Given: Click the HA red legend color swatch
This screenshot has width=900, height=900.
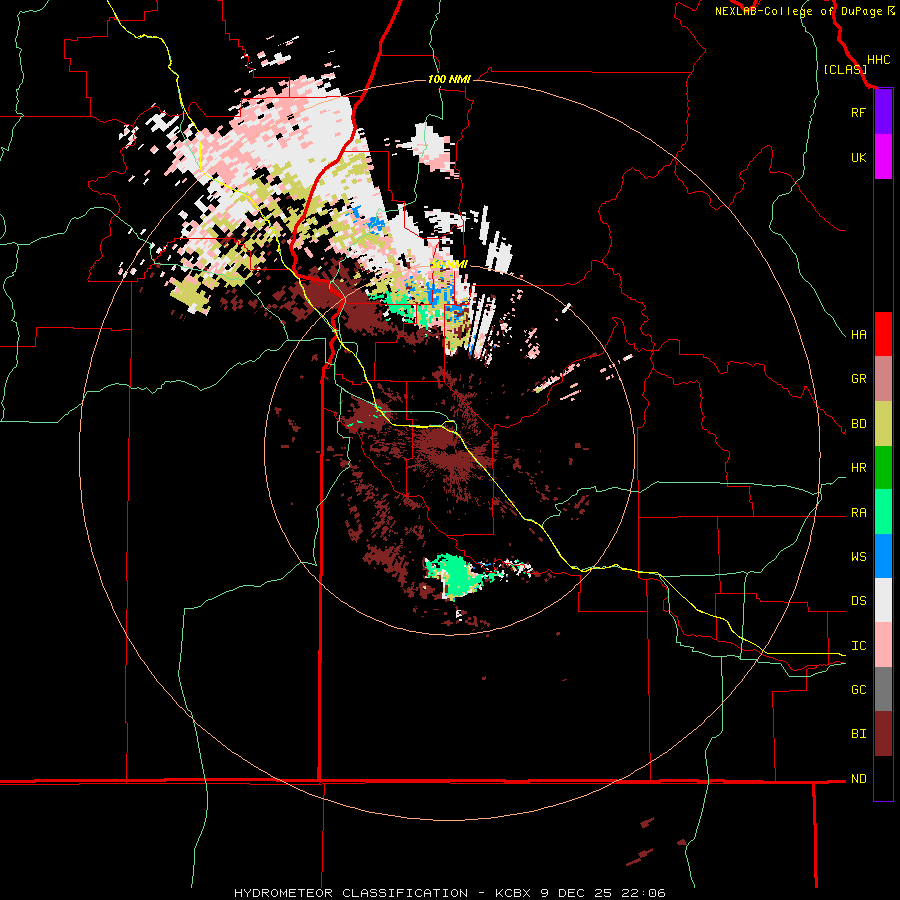Looking at the screenshot, I should [x=883, y=334].
